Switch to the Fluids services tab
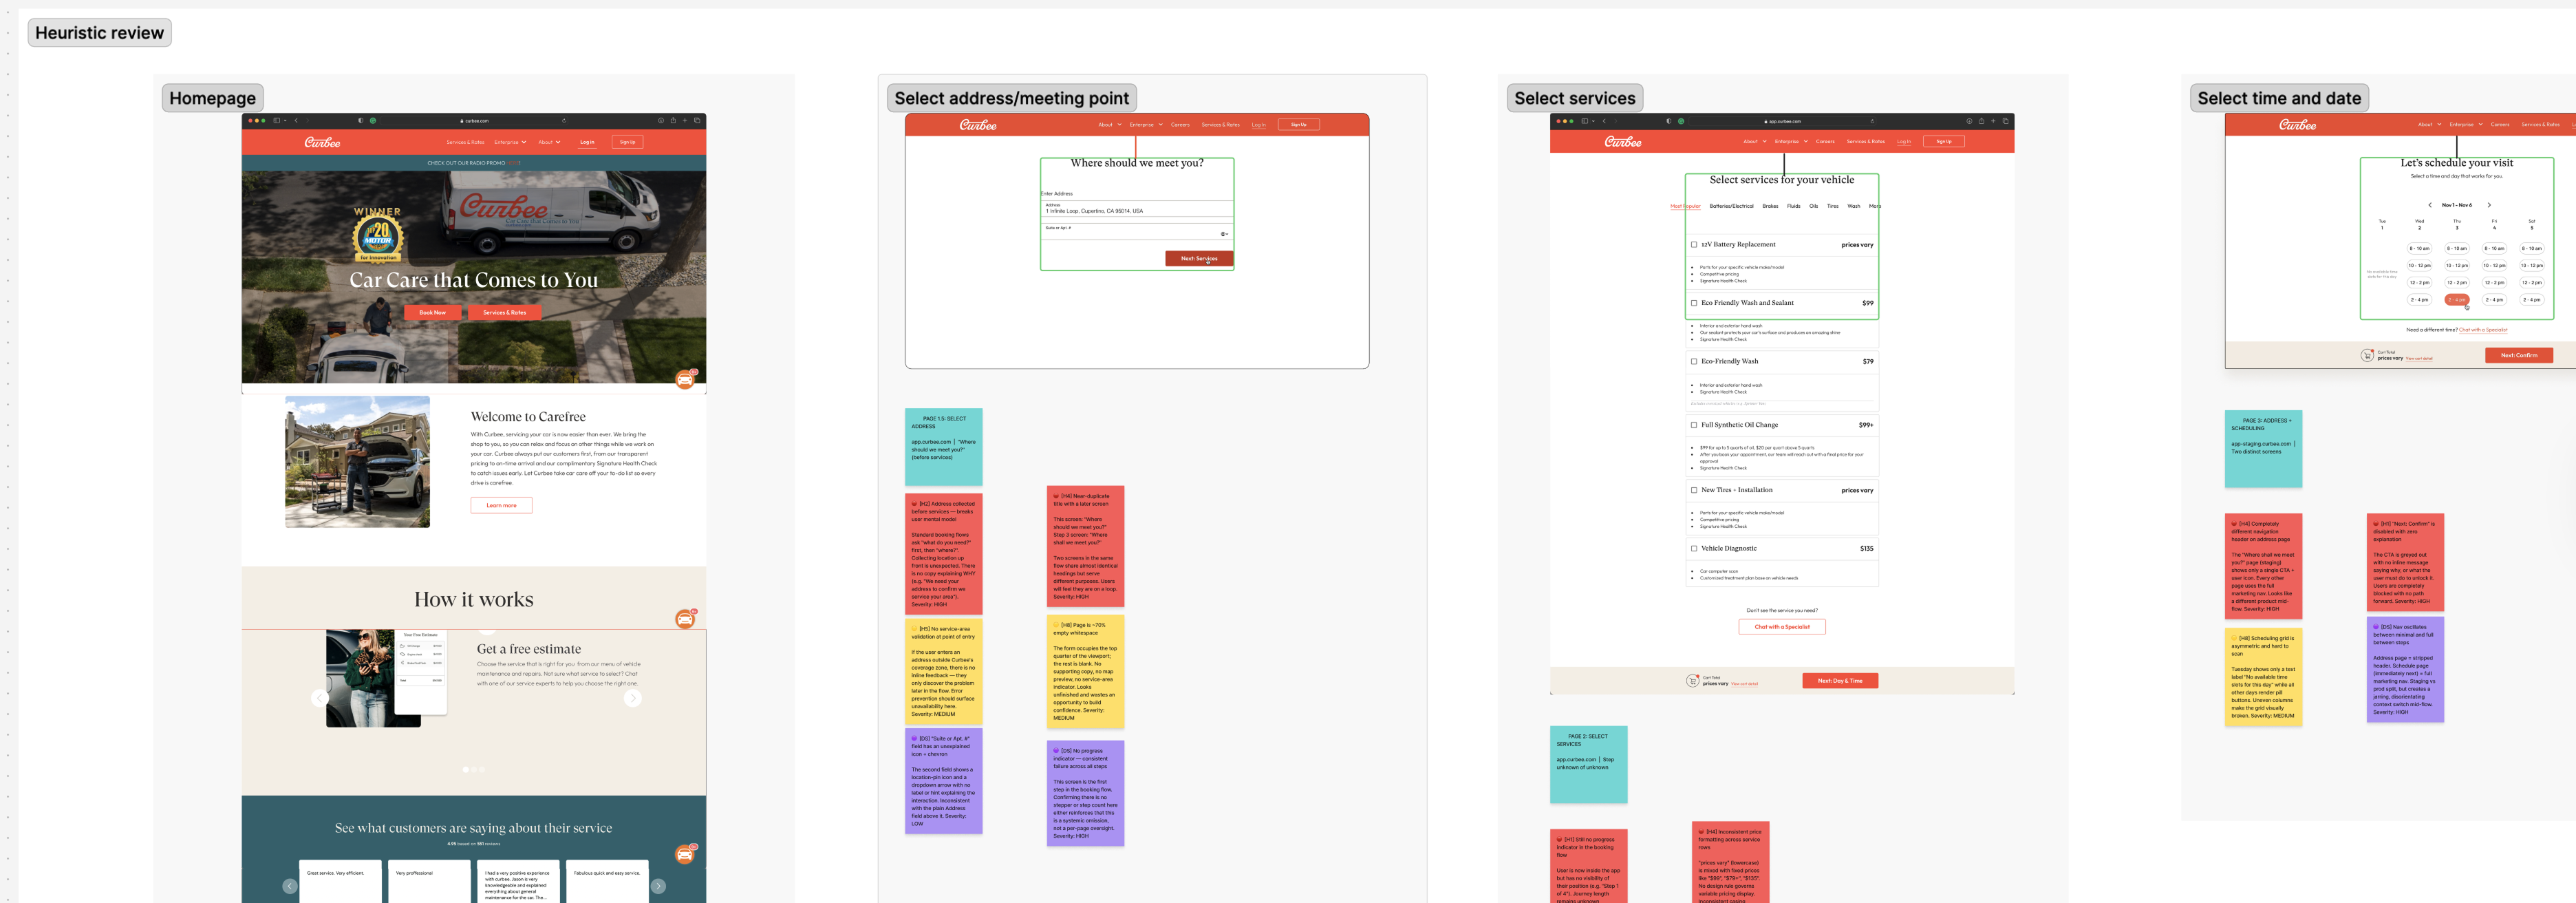This screenshot has height=903, width=2576. tap(1794, 206)
